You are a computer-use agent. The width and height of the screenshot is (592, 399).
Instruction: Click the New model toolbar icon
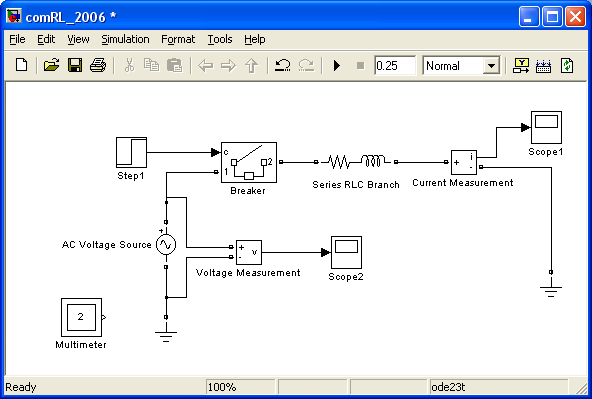[22, 66]
